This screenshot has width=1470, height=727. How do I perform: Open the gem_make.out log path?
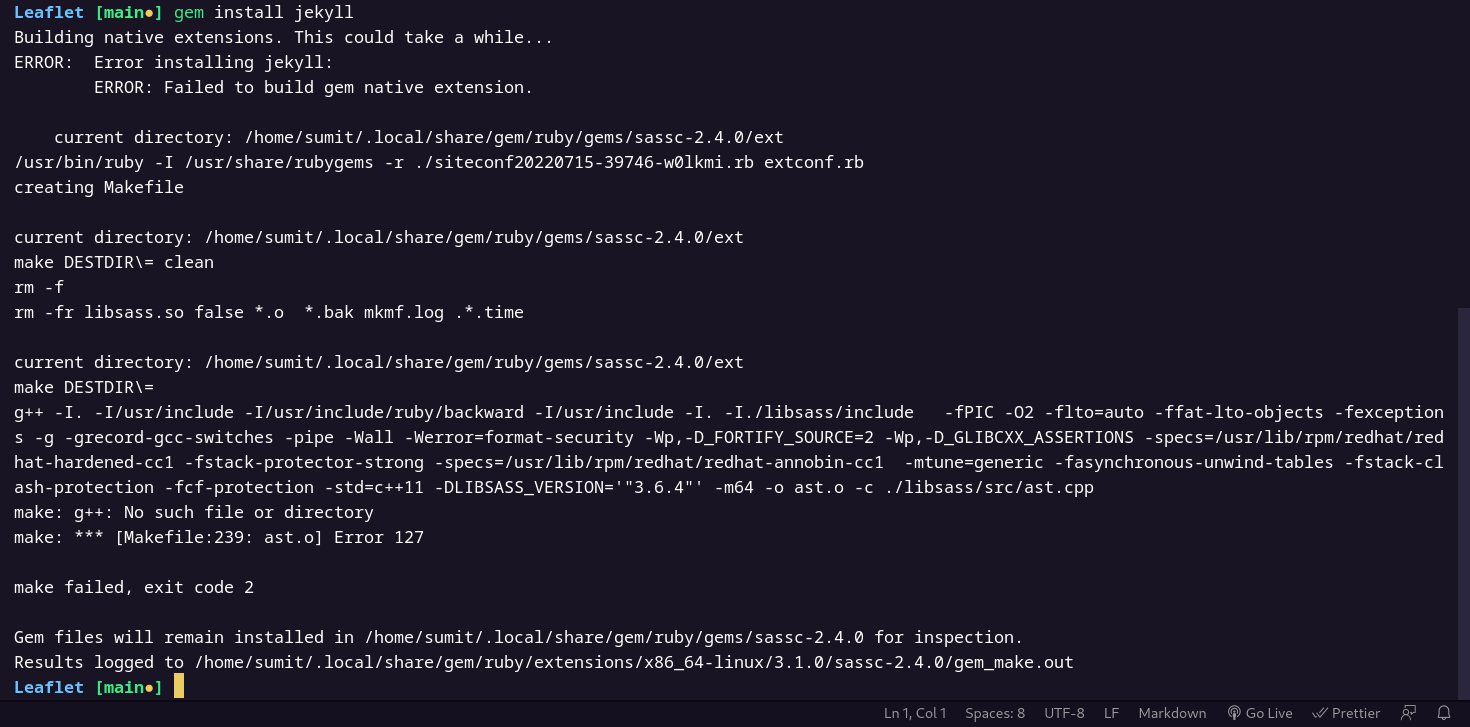point(630,662)
